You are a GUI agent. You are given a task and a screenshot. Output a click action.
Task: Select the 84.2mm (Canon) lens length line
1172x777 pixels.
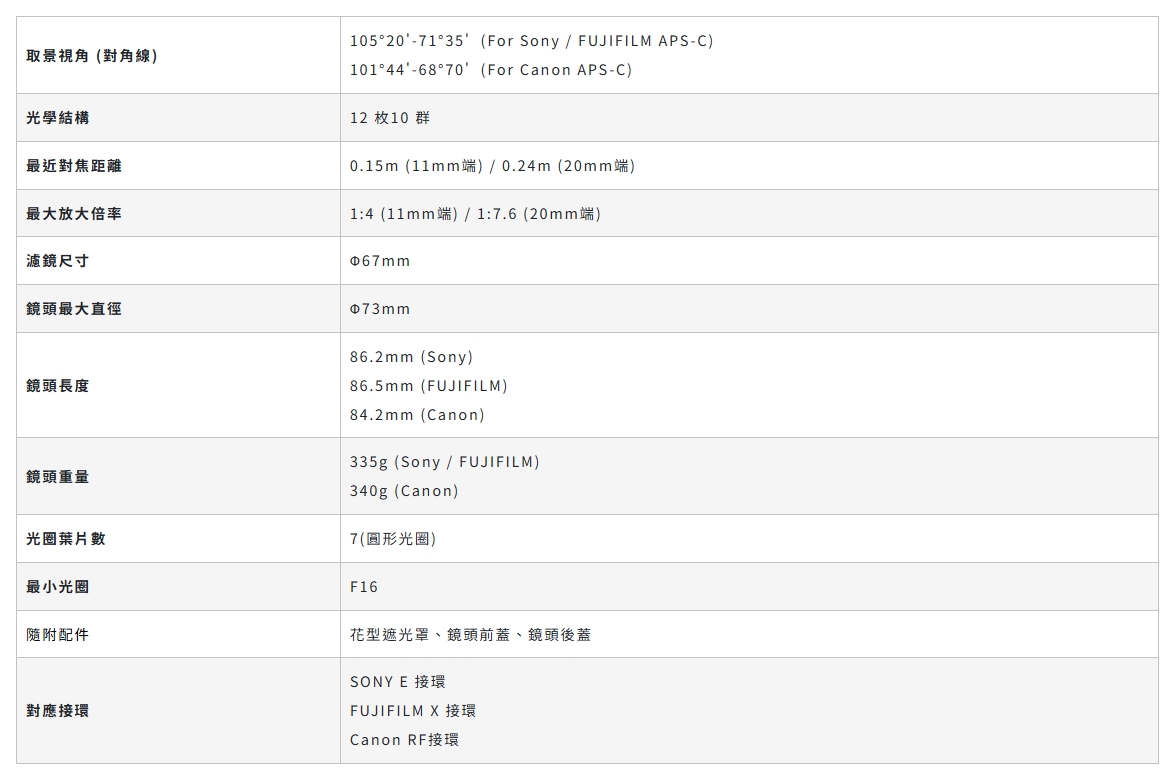417,415
